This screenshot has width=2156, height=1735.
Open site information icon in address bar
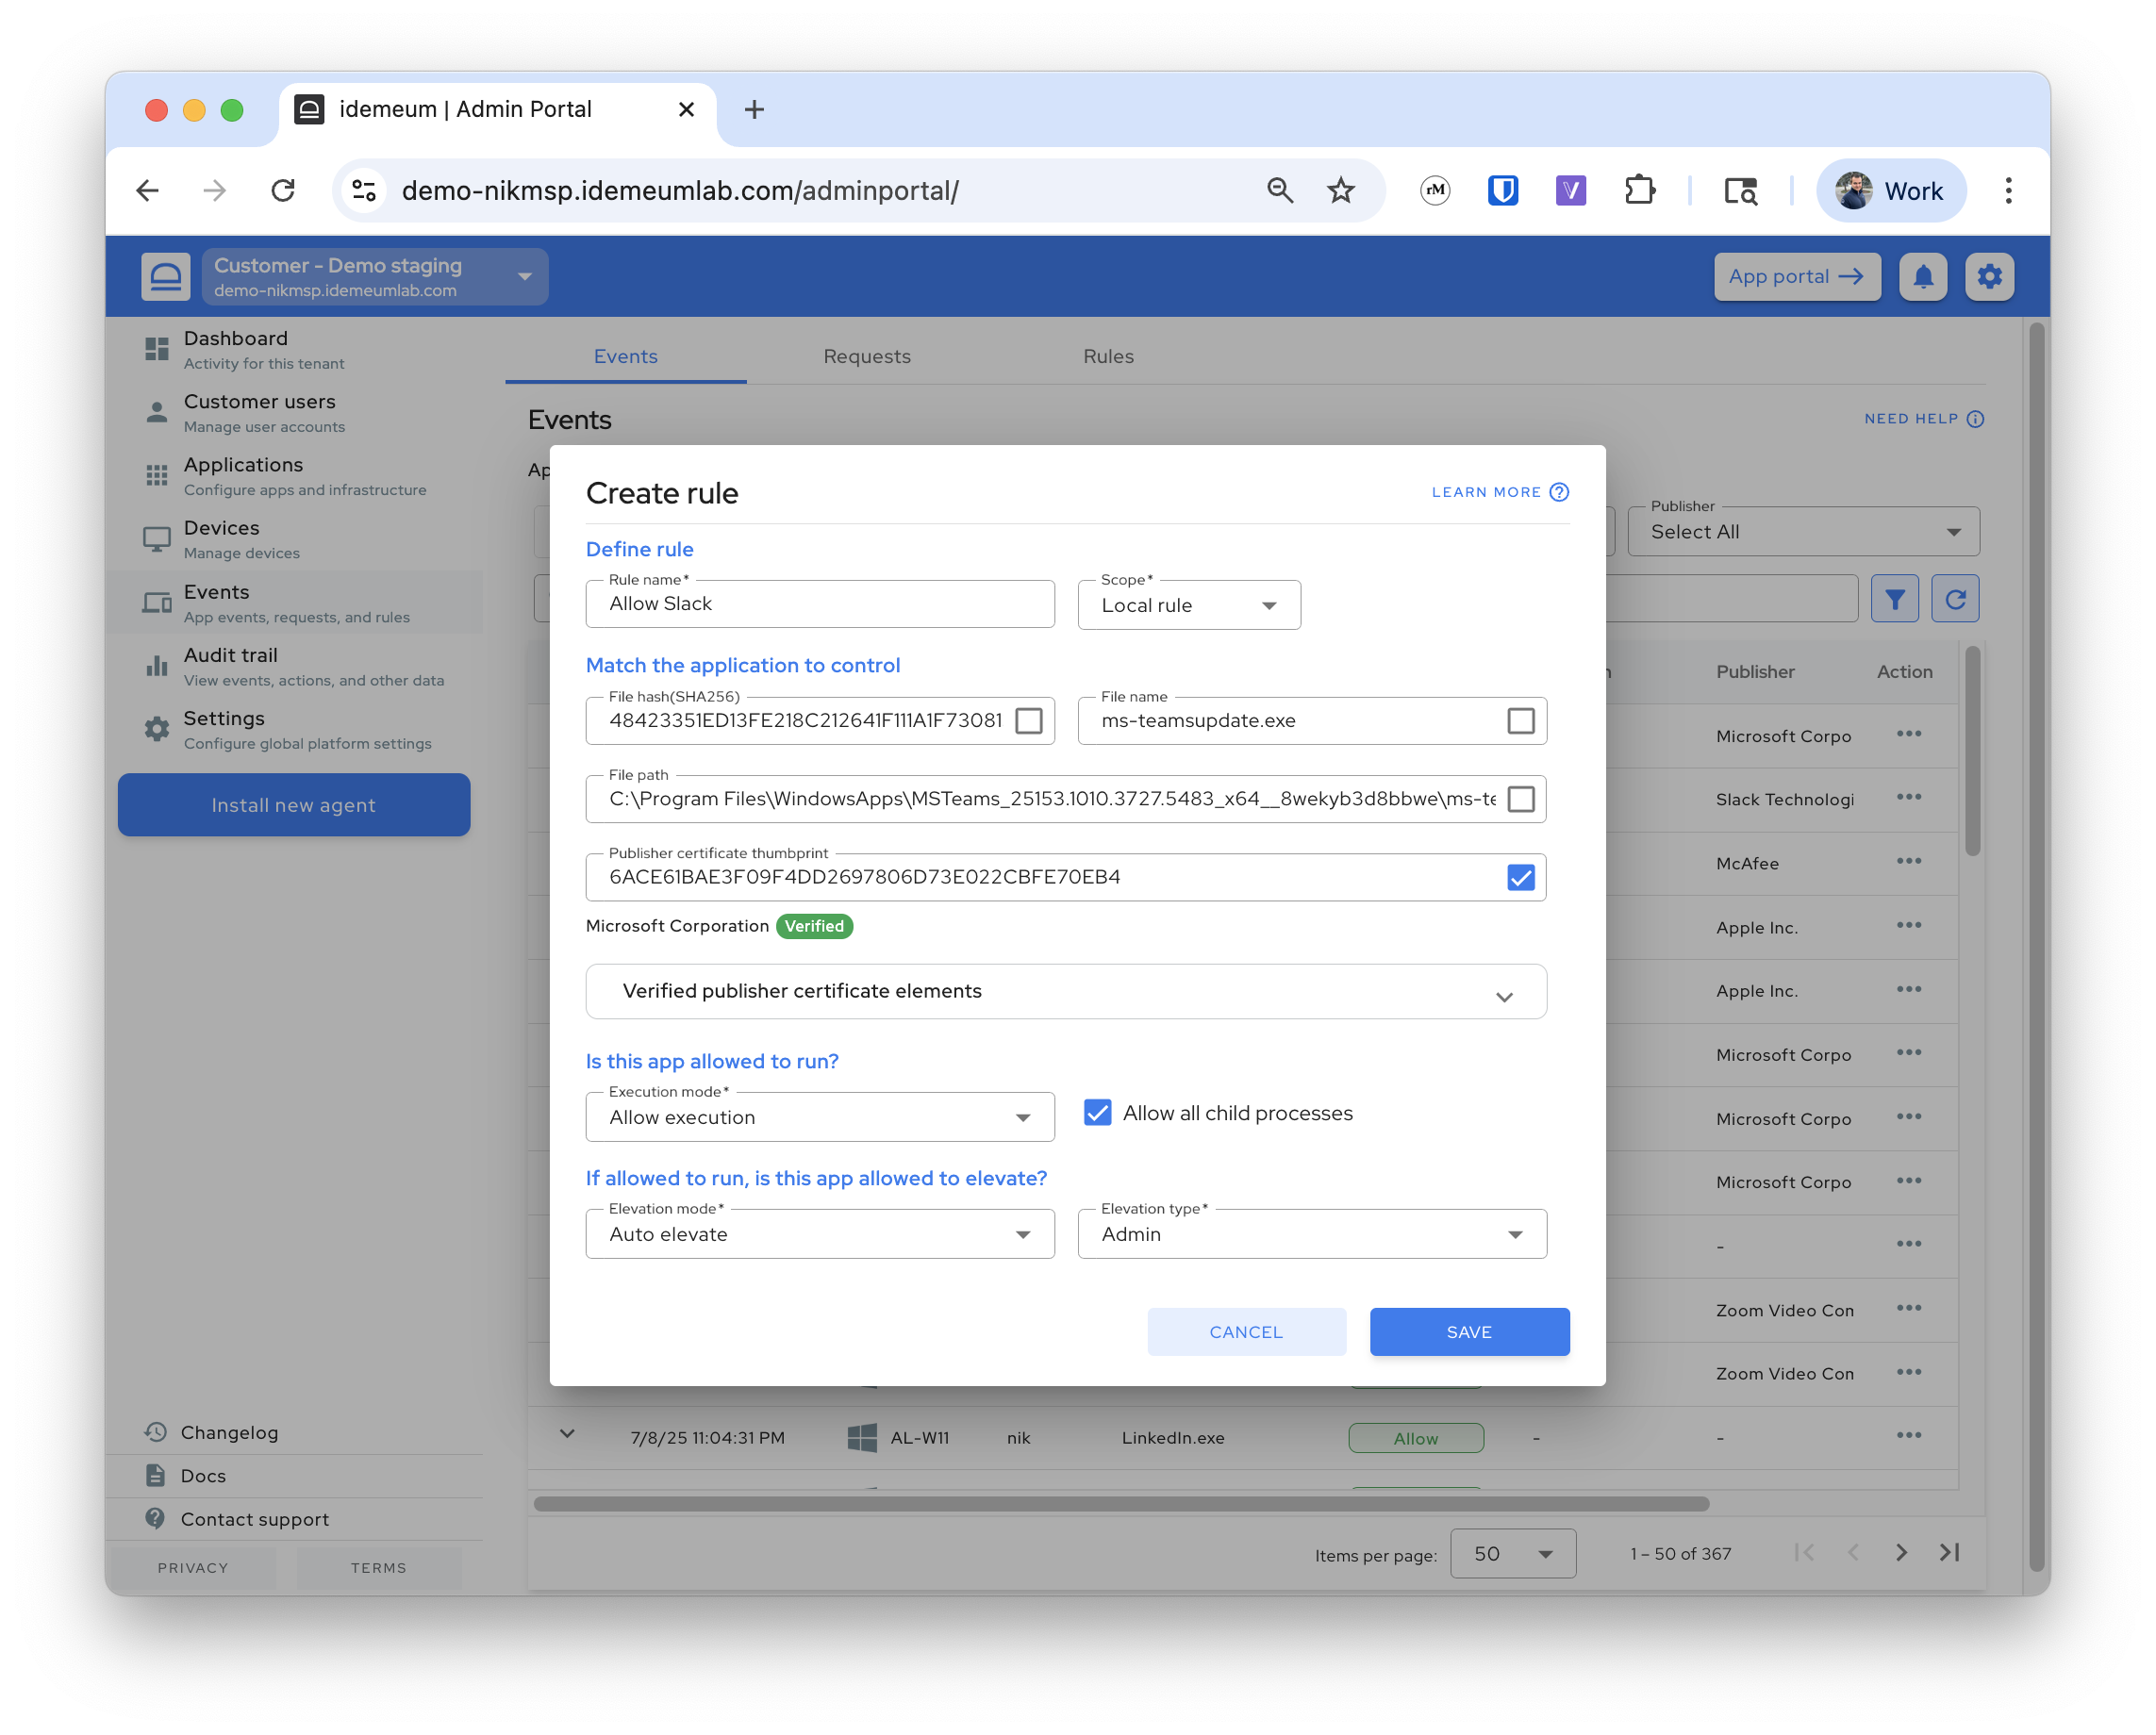point(364,190)
